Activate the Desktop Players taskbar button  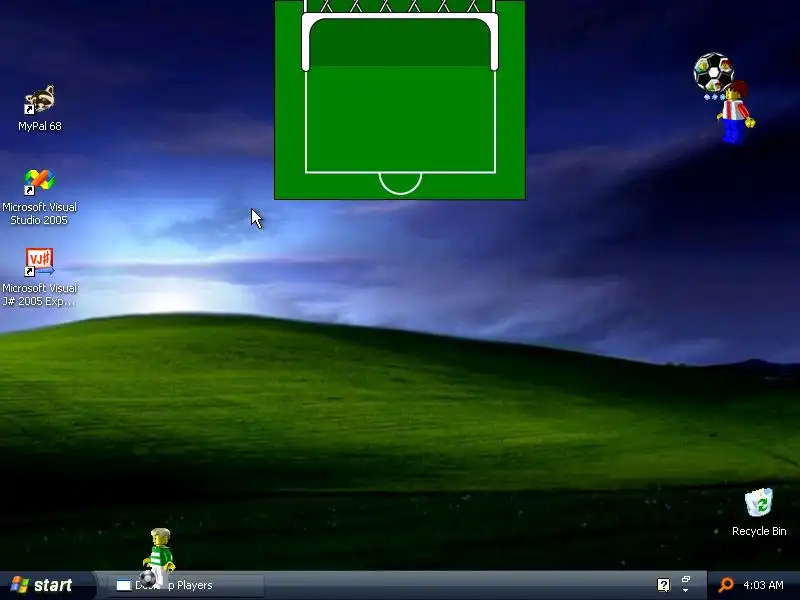(186, 585)
